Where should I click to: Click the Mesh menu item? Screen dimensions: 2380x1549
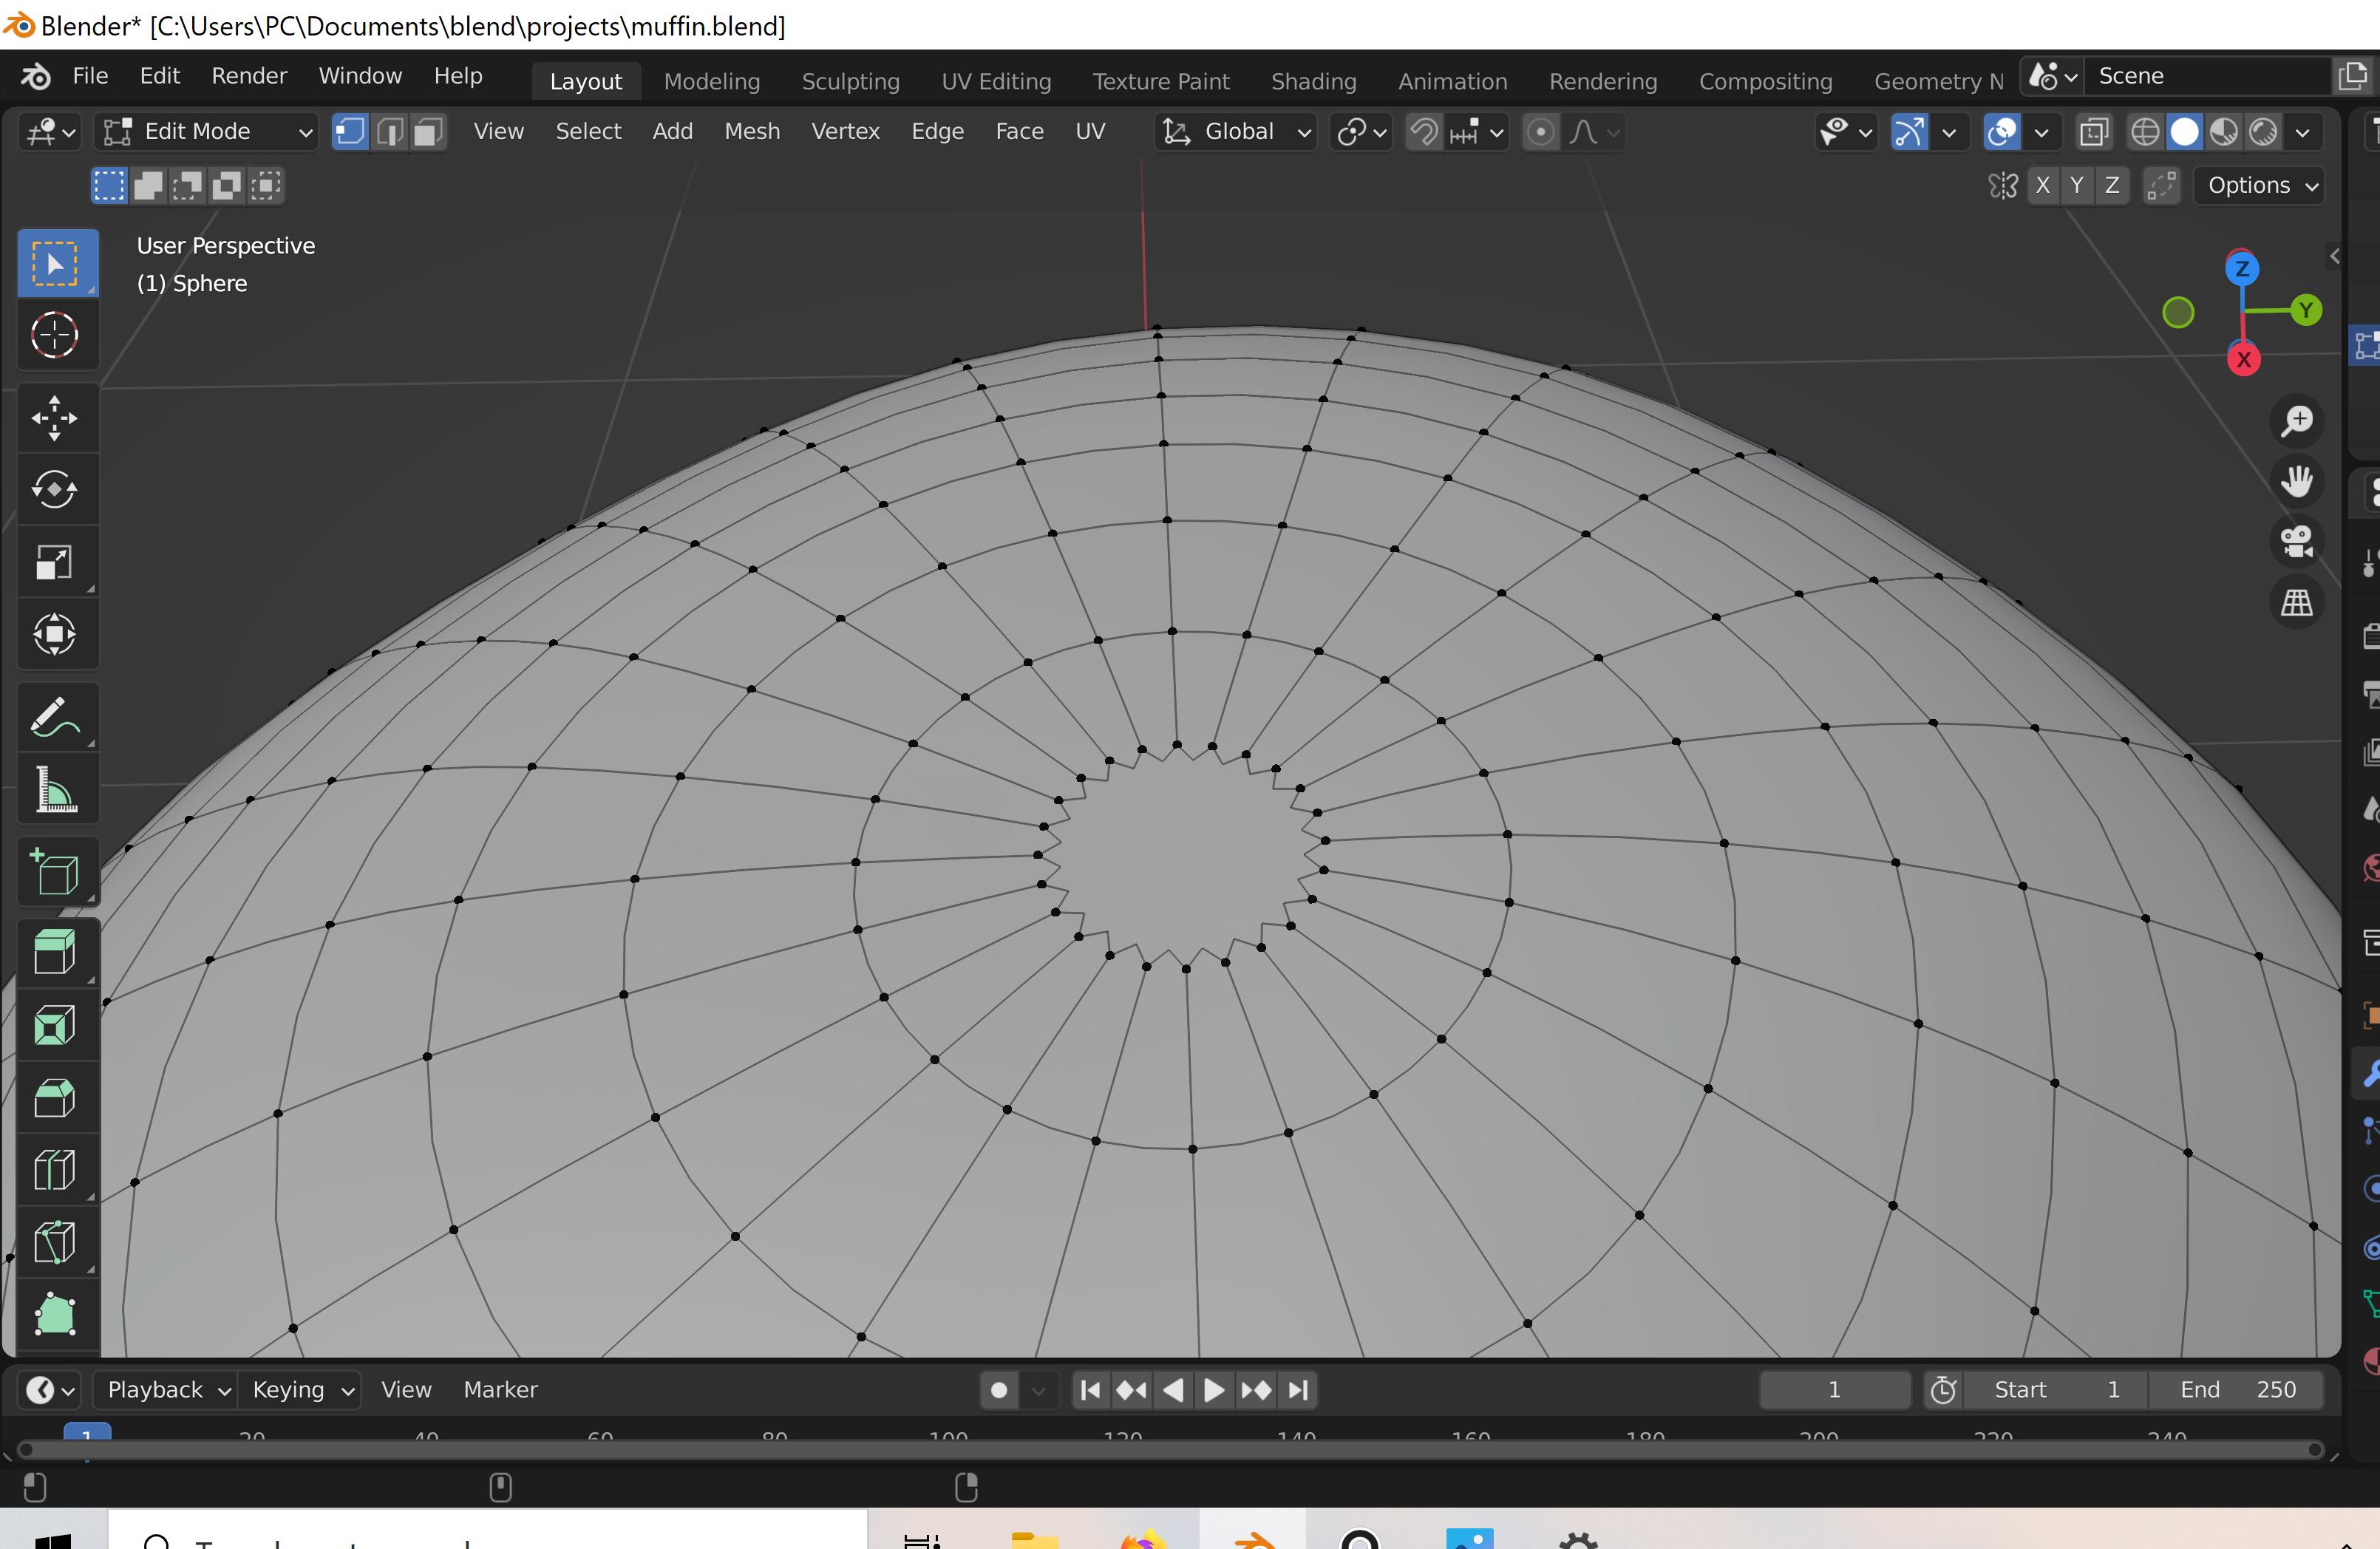[751, 130]
